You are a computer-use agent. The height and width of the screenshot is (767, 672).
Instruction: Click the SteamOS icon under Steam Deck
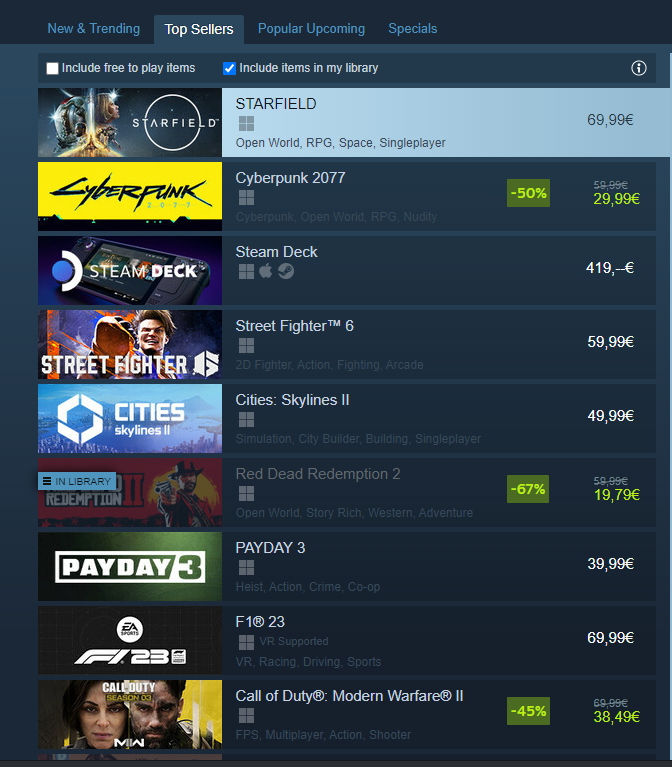[x=286, y=271]
